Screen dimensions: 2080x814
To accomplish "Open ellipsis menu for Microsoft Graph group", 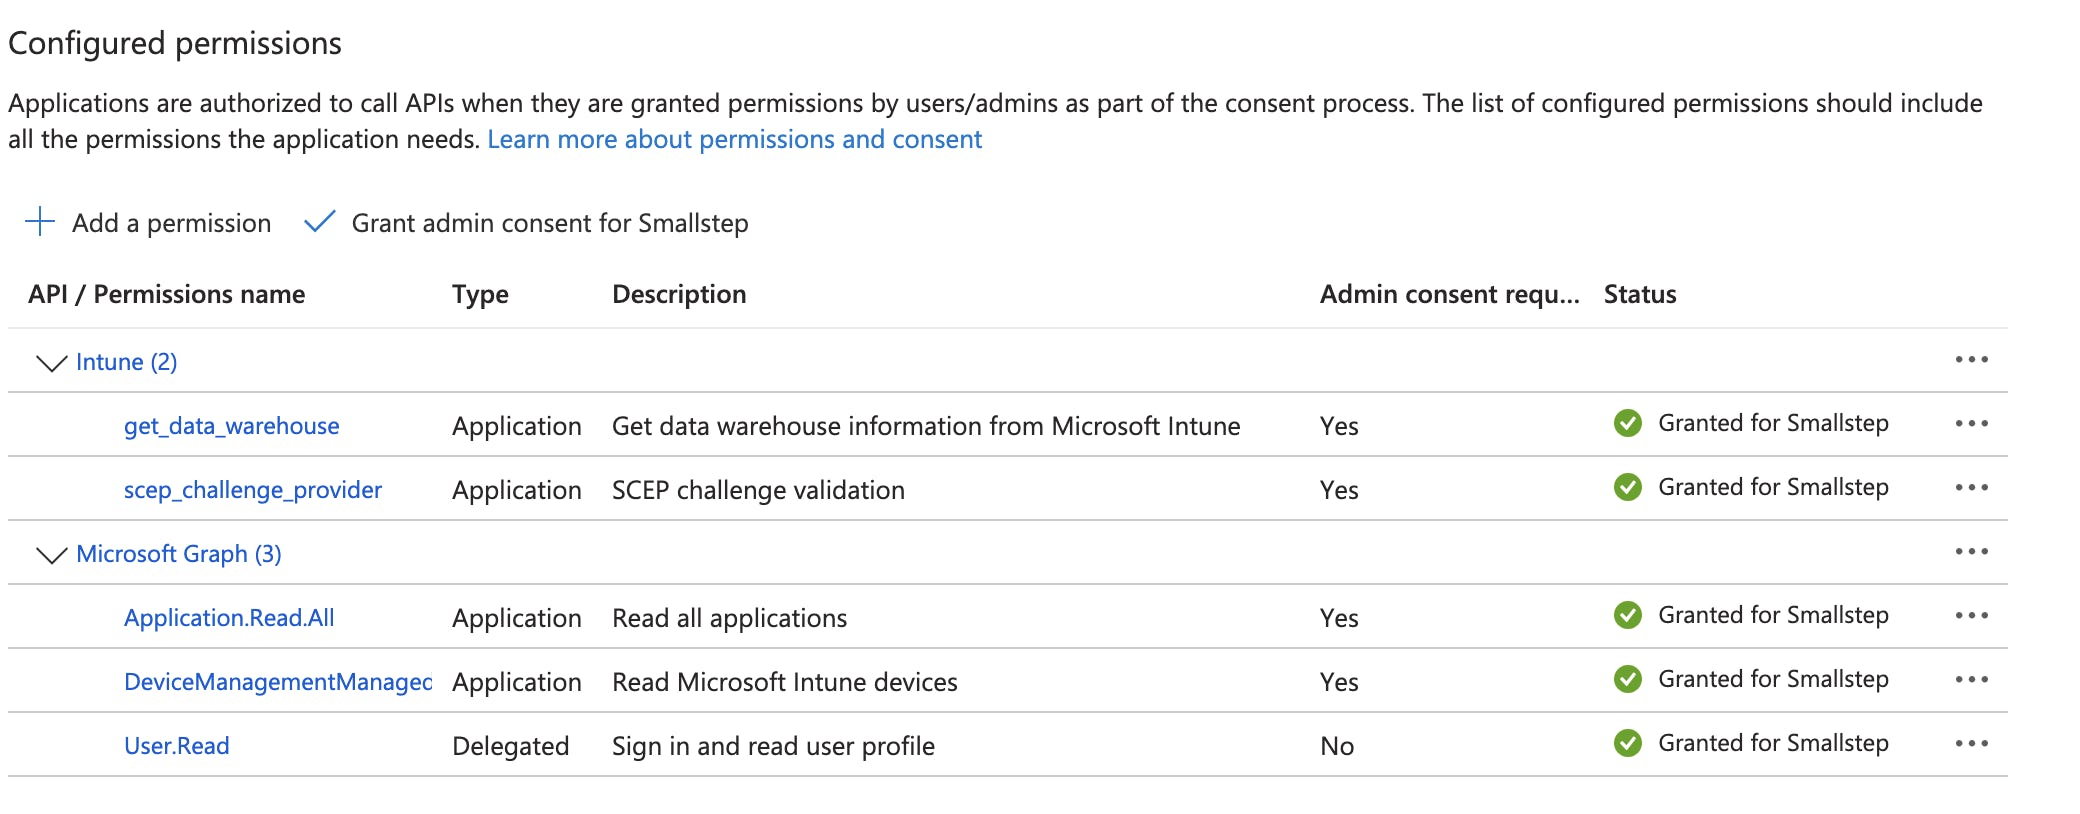I will [1971, 552].
